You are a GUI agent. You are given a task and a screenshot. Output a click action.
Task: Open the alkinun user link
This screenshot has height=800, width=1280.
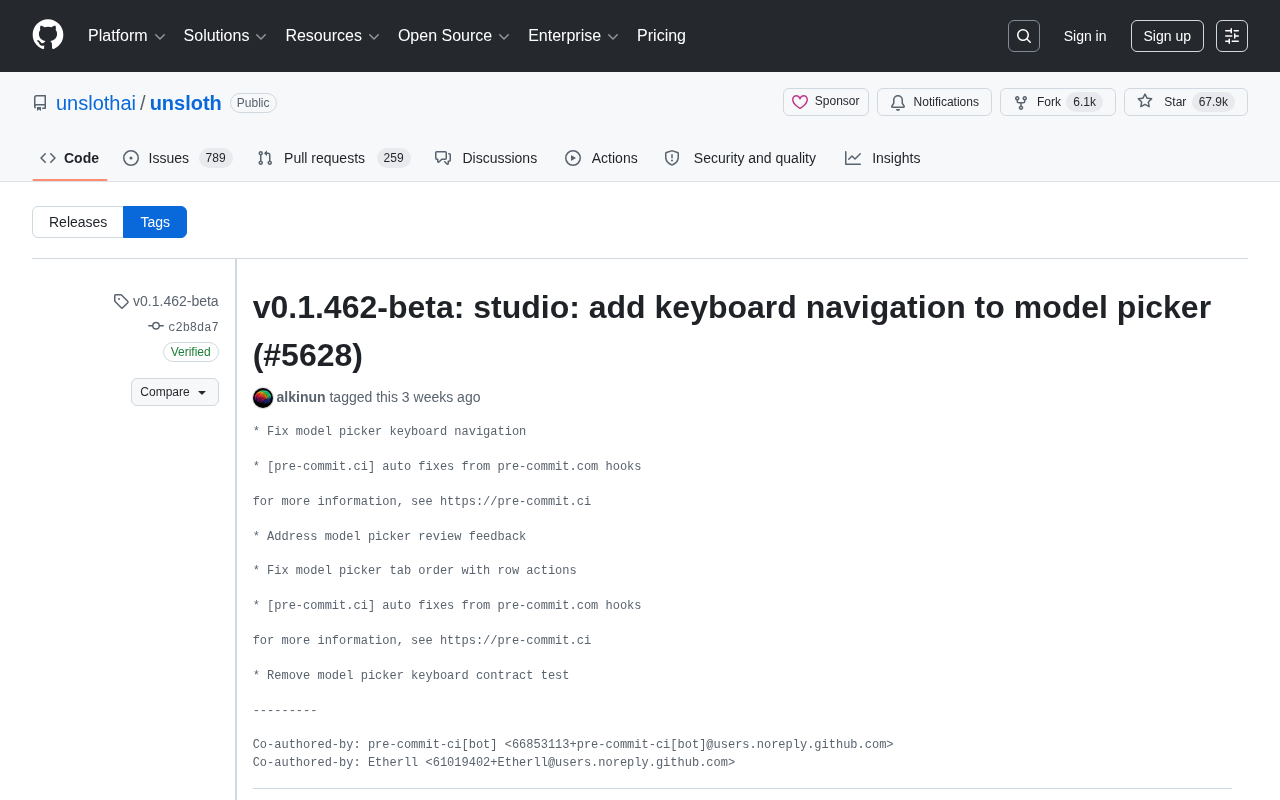click(x=301, y=397)
